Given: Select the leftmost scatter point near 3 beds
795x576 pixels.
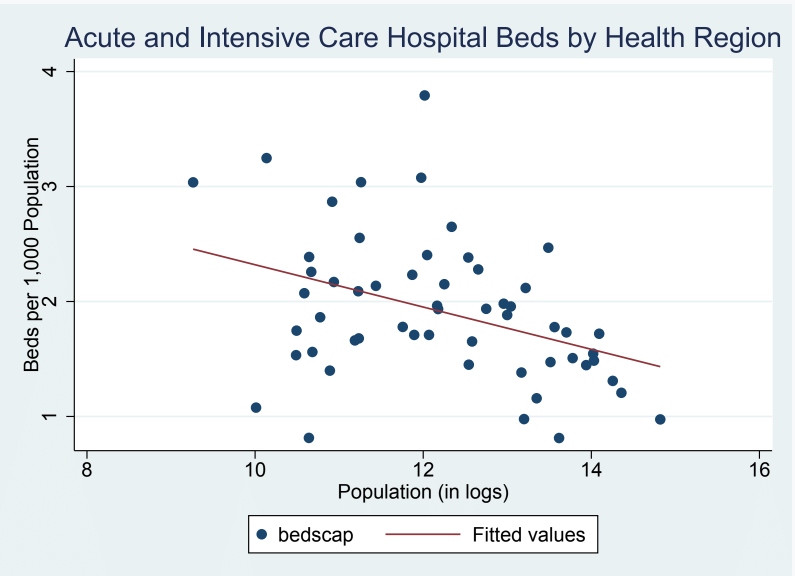Looking at the screenshot, I should click(193, 182).
